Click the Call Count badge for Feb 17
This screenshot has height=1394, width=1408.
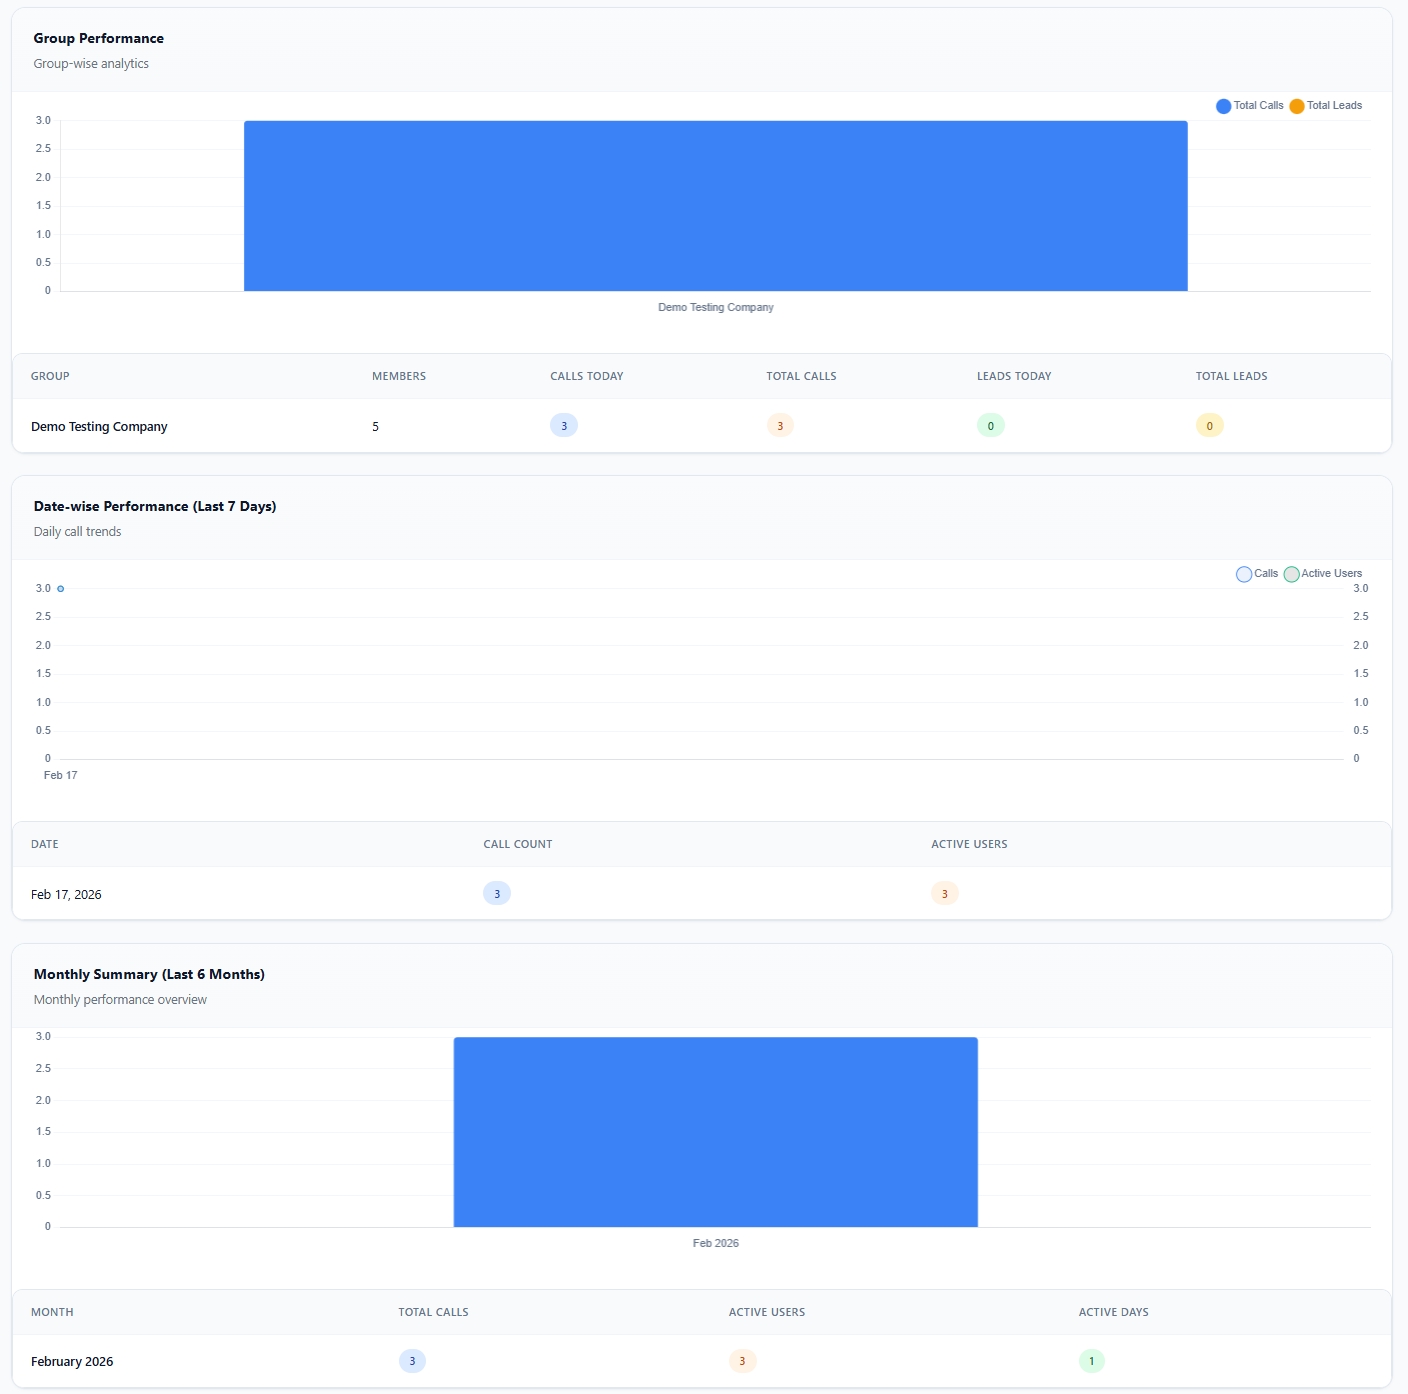[497, 893]
